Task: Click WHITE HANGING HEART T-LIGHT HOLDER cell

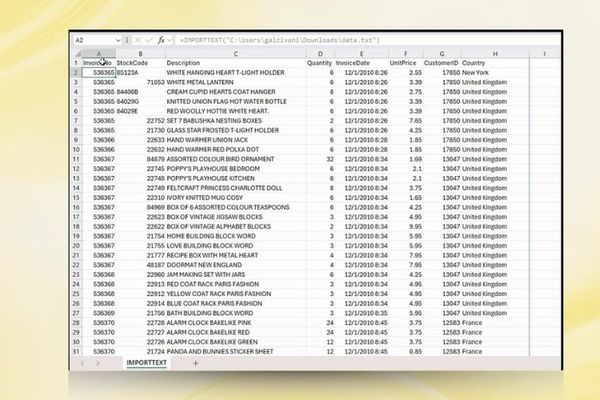Action: [x=236, y=72]
